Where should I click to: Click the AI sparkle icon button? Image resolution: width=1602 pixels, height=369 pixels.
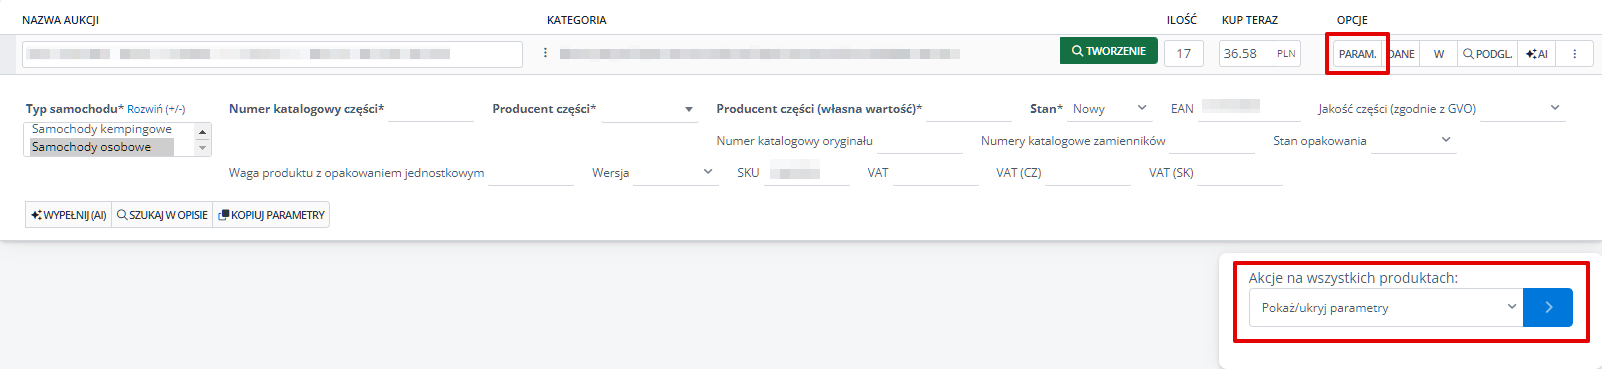(x=1537, y=54)
